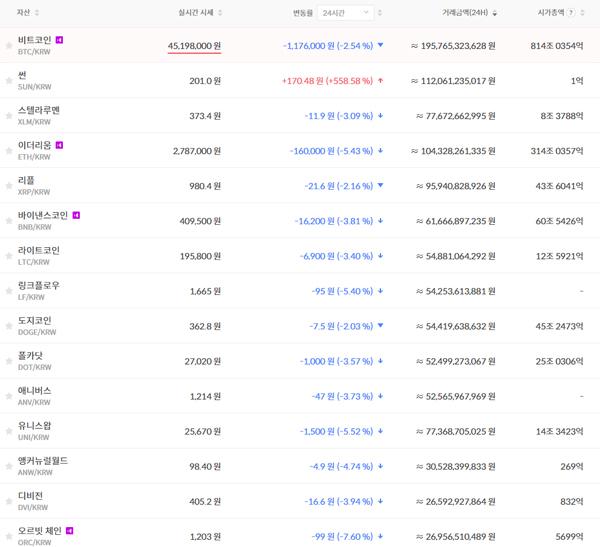Sort by 변동률 column arrows
This screenshot has width=600, height=547.
[380, 13]
